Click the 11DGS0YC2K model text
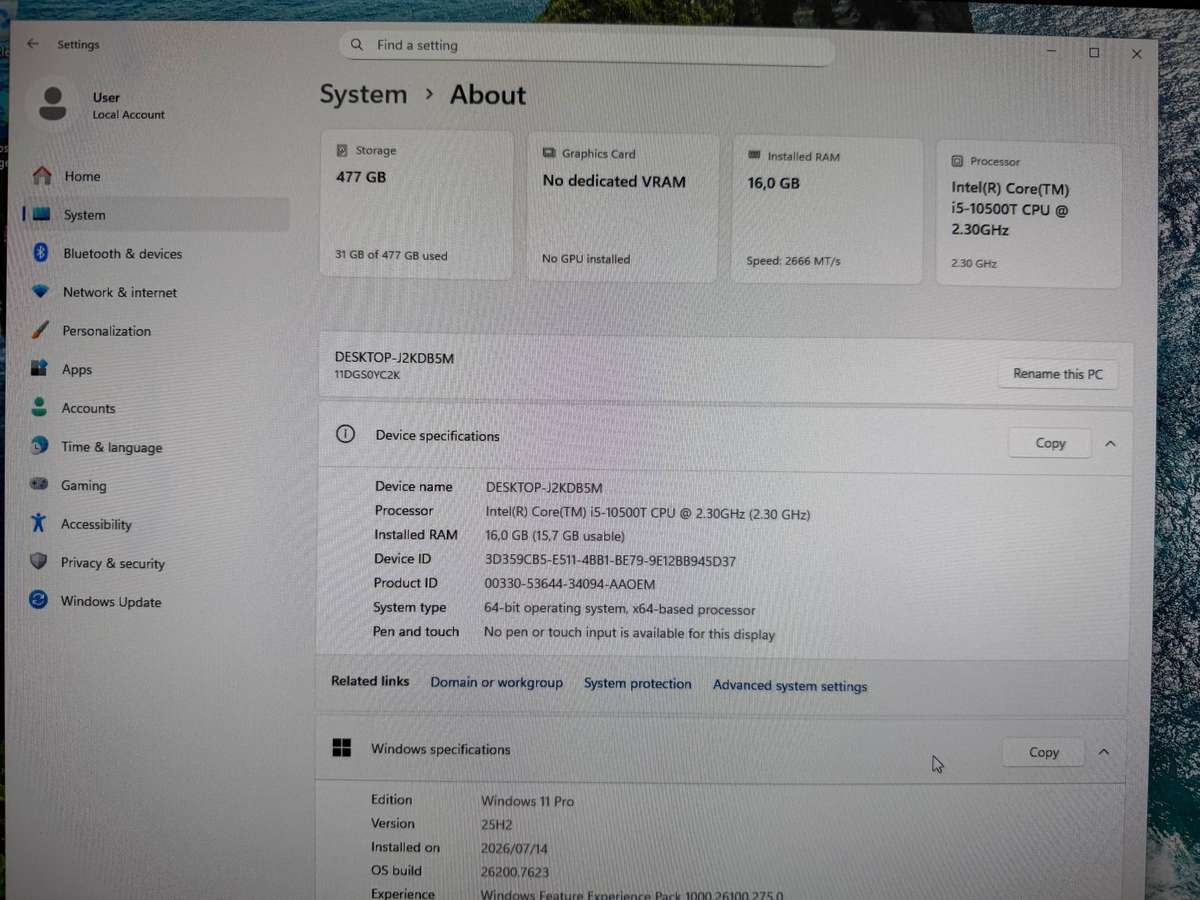This screenshot has height=900, width=1200. click(367, 375)
